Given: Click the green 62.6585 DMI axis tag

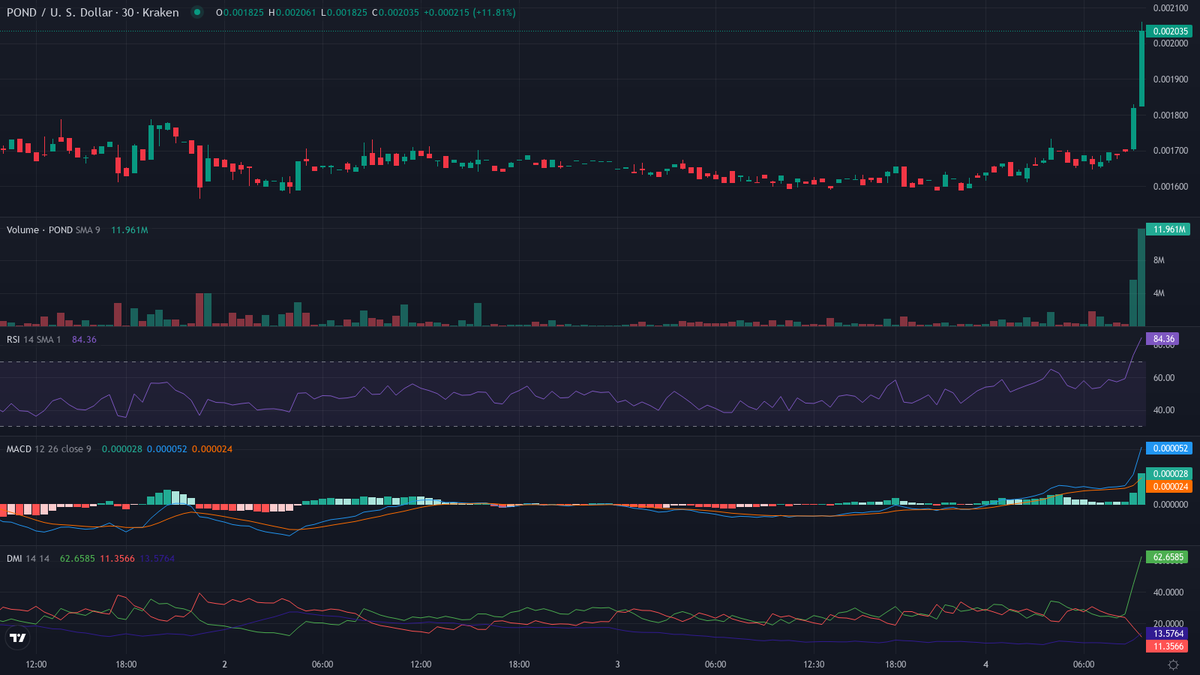Looking at the screenshot, I should 1168,556.
